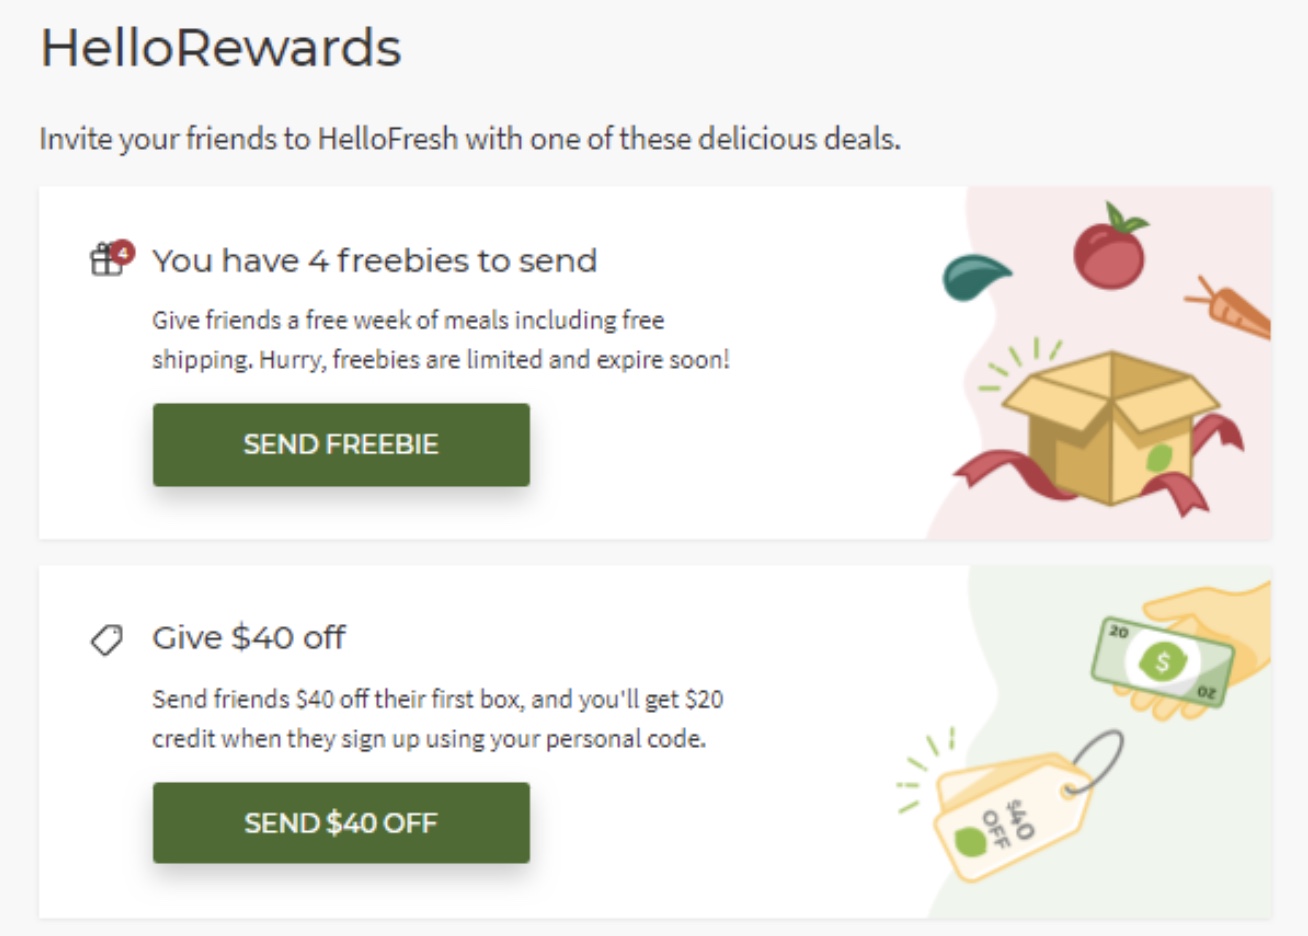Click the 'Give friends a free week' description

[x=440, y=340]
